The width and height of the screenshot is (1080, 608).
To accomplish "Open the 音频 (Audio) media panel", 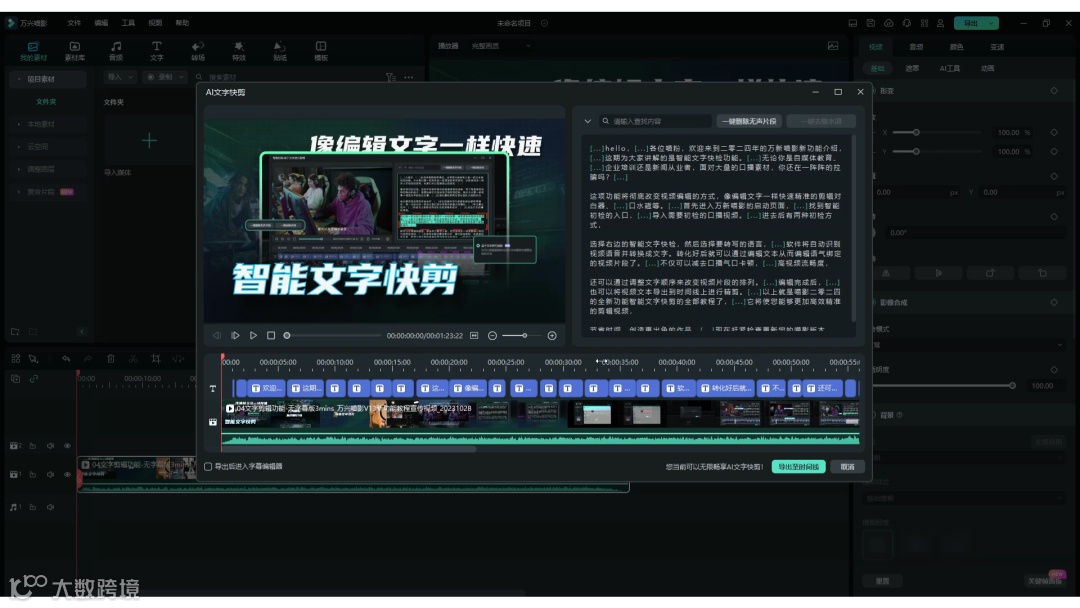I will 116,50.
